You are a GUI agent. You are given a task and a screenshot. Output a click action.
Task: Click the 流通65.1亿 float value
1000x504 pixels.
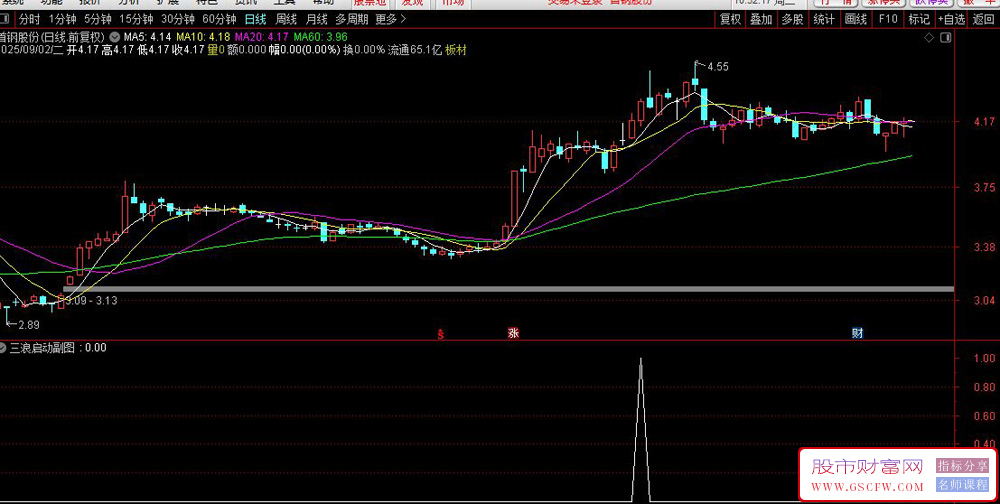415,50
